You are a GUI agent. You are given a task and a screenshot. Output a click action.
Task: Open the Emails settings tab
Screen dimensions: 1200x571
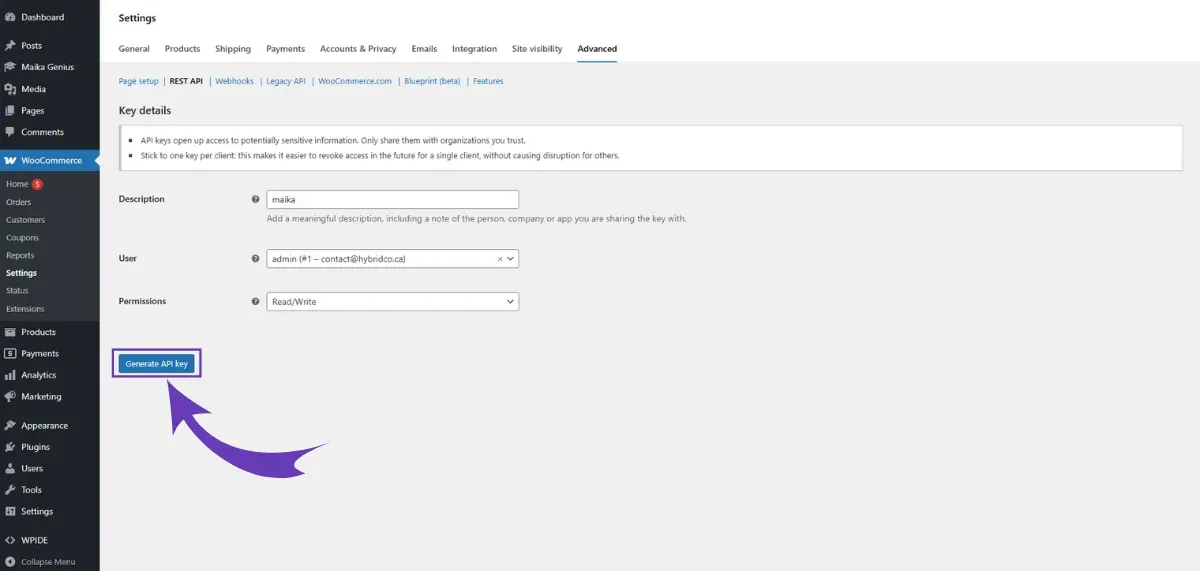424,49
